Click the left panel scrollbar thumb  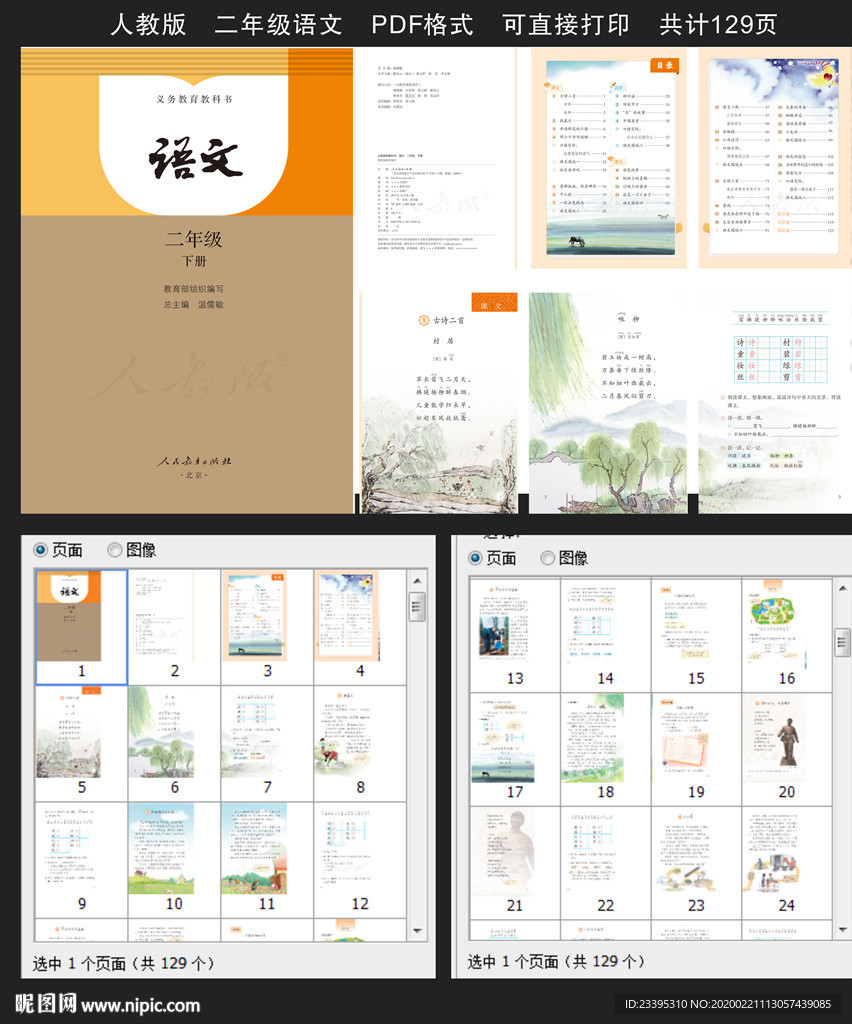pos(417,607)
